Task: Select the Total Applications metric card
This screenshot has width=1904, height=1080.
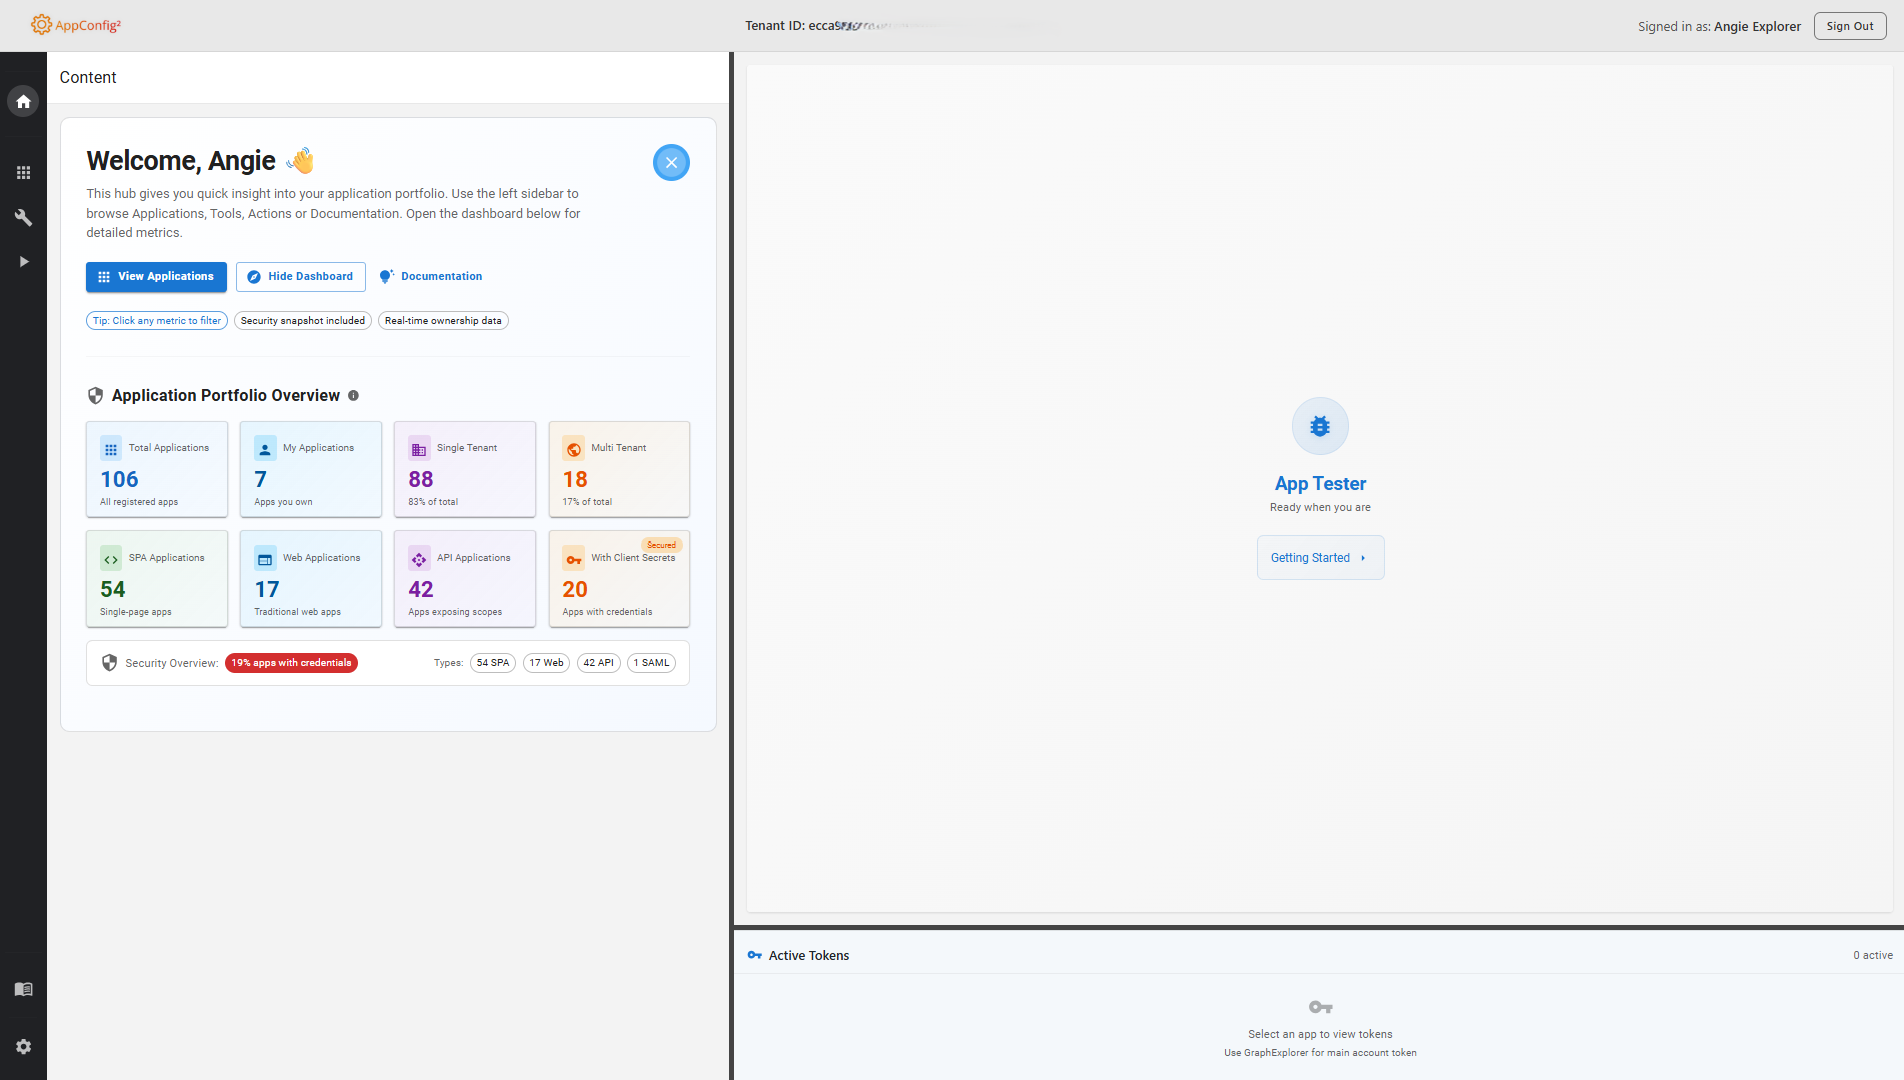Action: click(157, 469)
